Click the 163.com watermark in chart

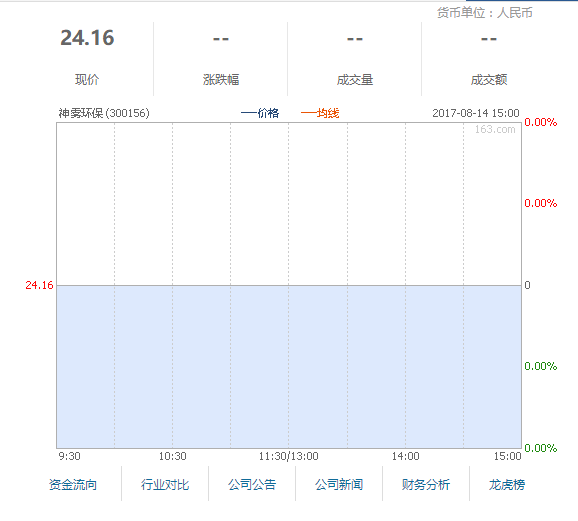[x=495, y=129]
